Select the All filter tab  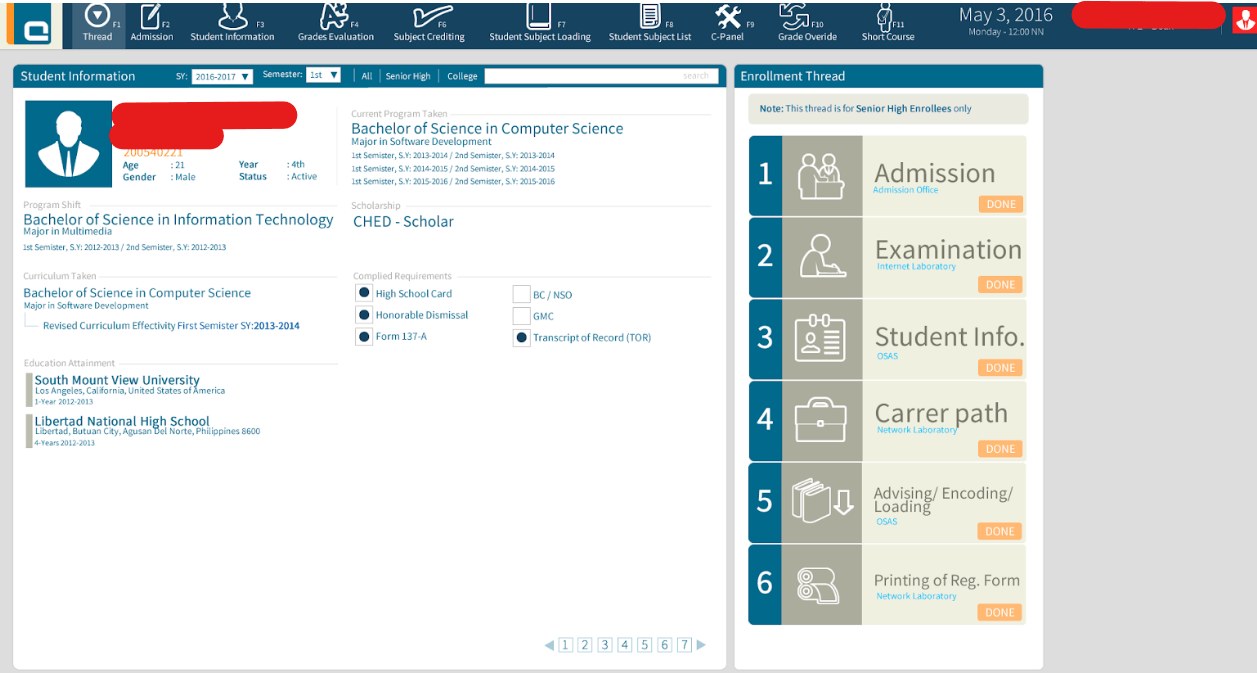pos(367,76)
